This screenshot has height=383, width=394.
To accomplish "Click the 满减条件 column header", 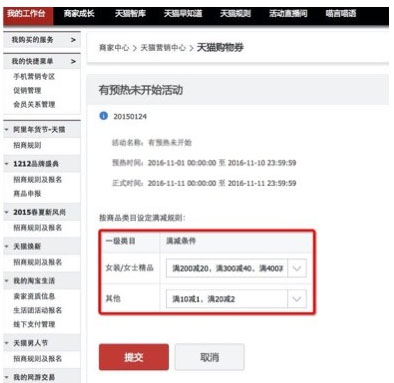I will click(181, 241).
